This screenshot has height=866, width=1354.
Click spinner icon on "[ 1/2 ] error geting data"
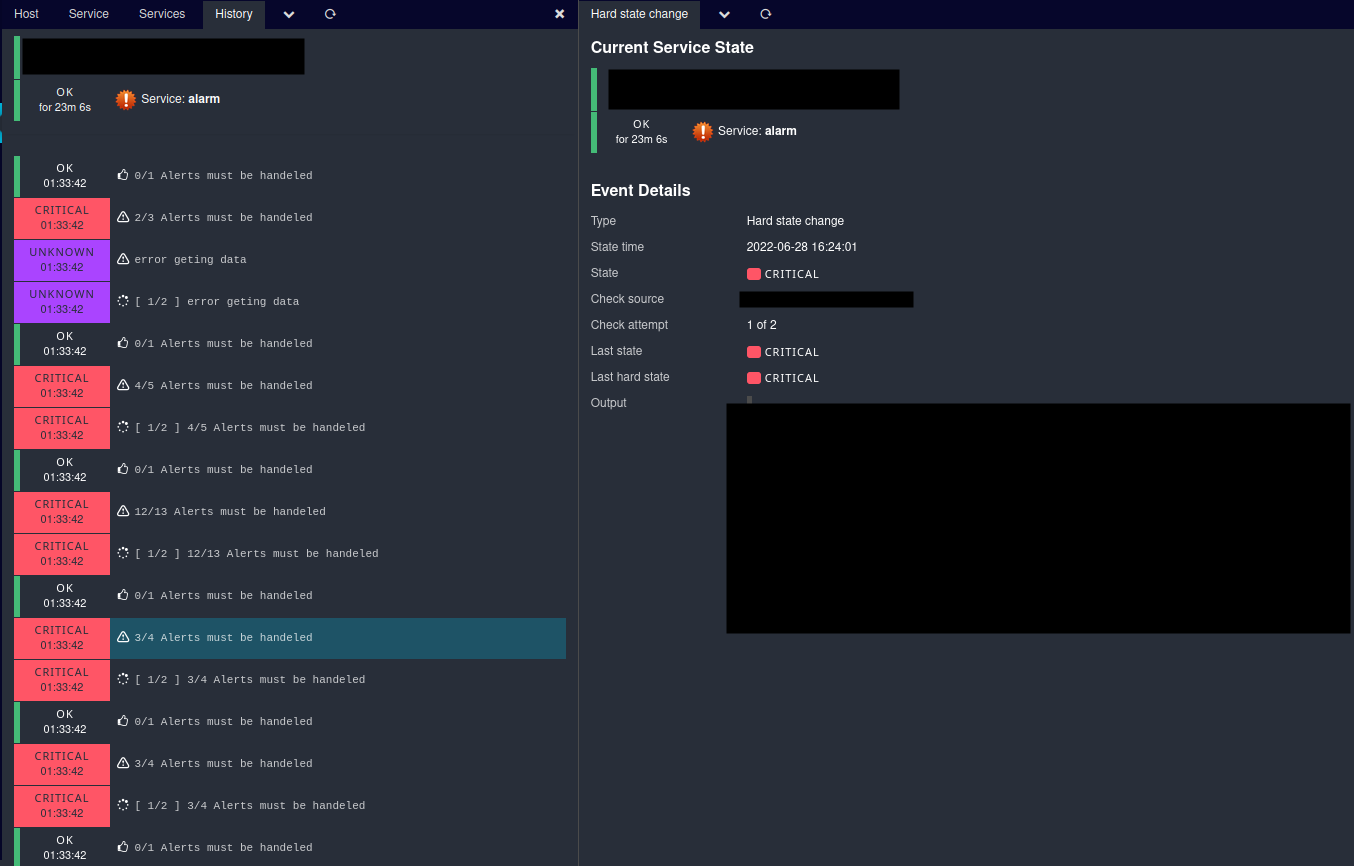(123, 301)
